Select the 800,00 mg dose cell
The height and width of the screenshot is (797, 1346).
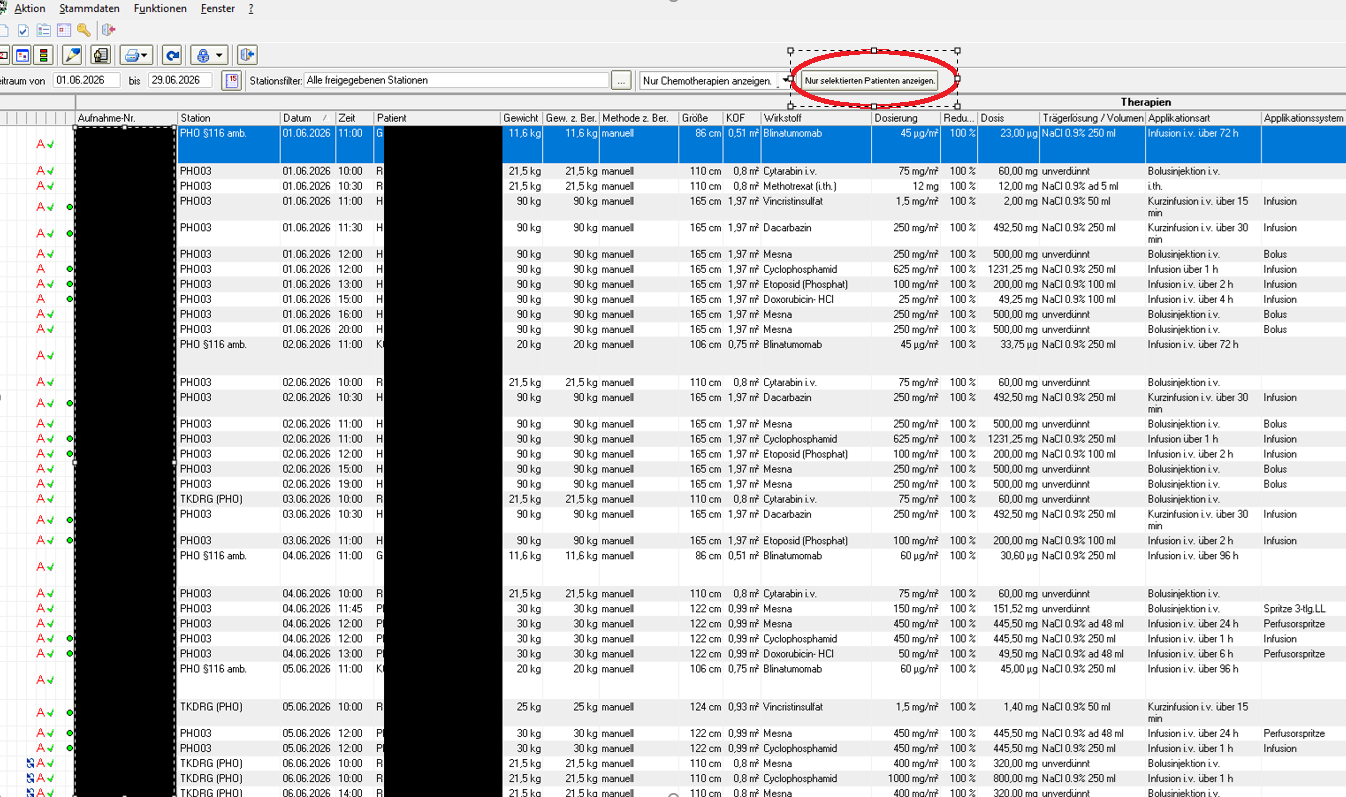coord(1008,778)
